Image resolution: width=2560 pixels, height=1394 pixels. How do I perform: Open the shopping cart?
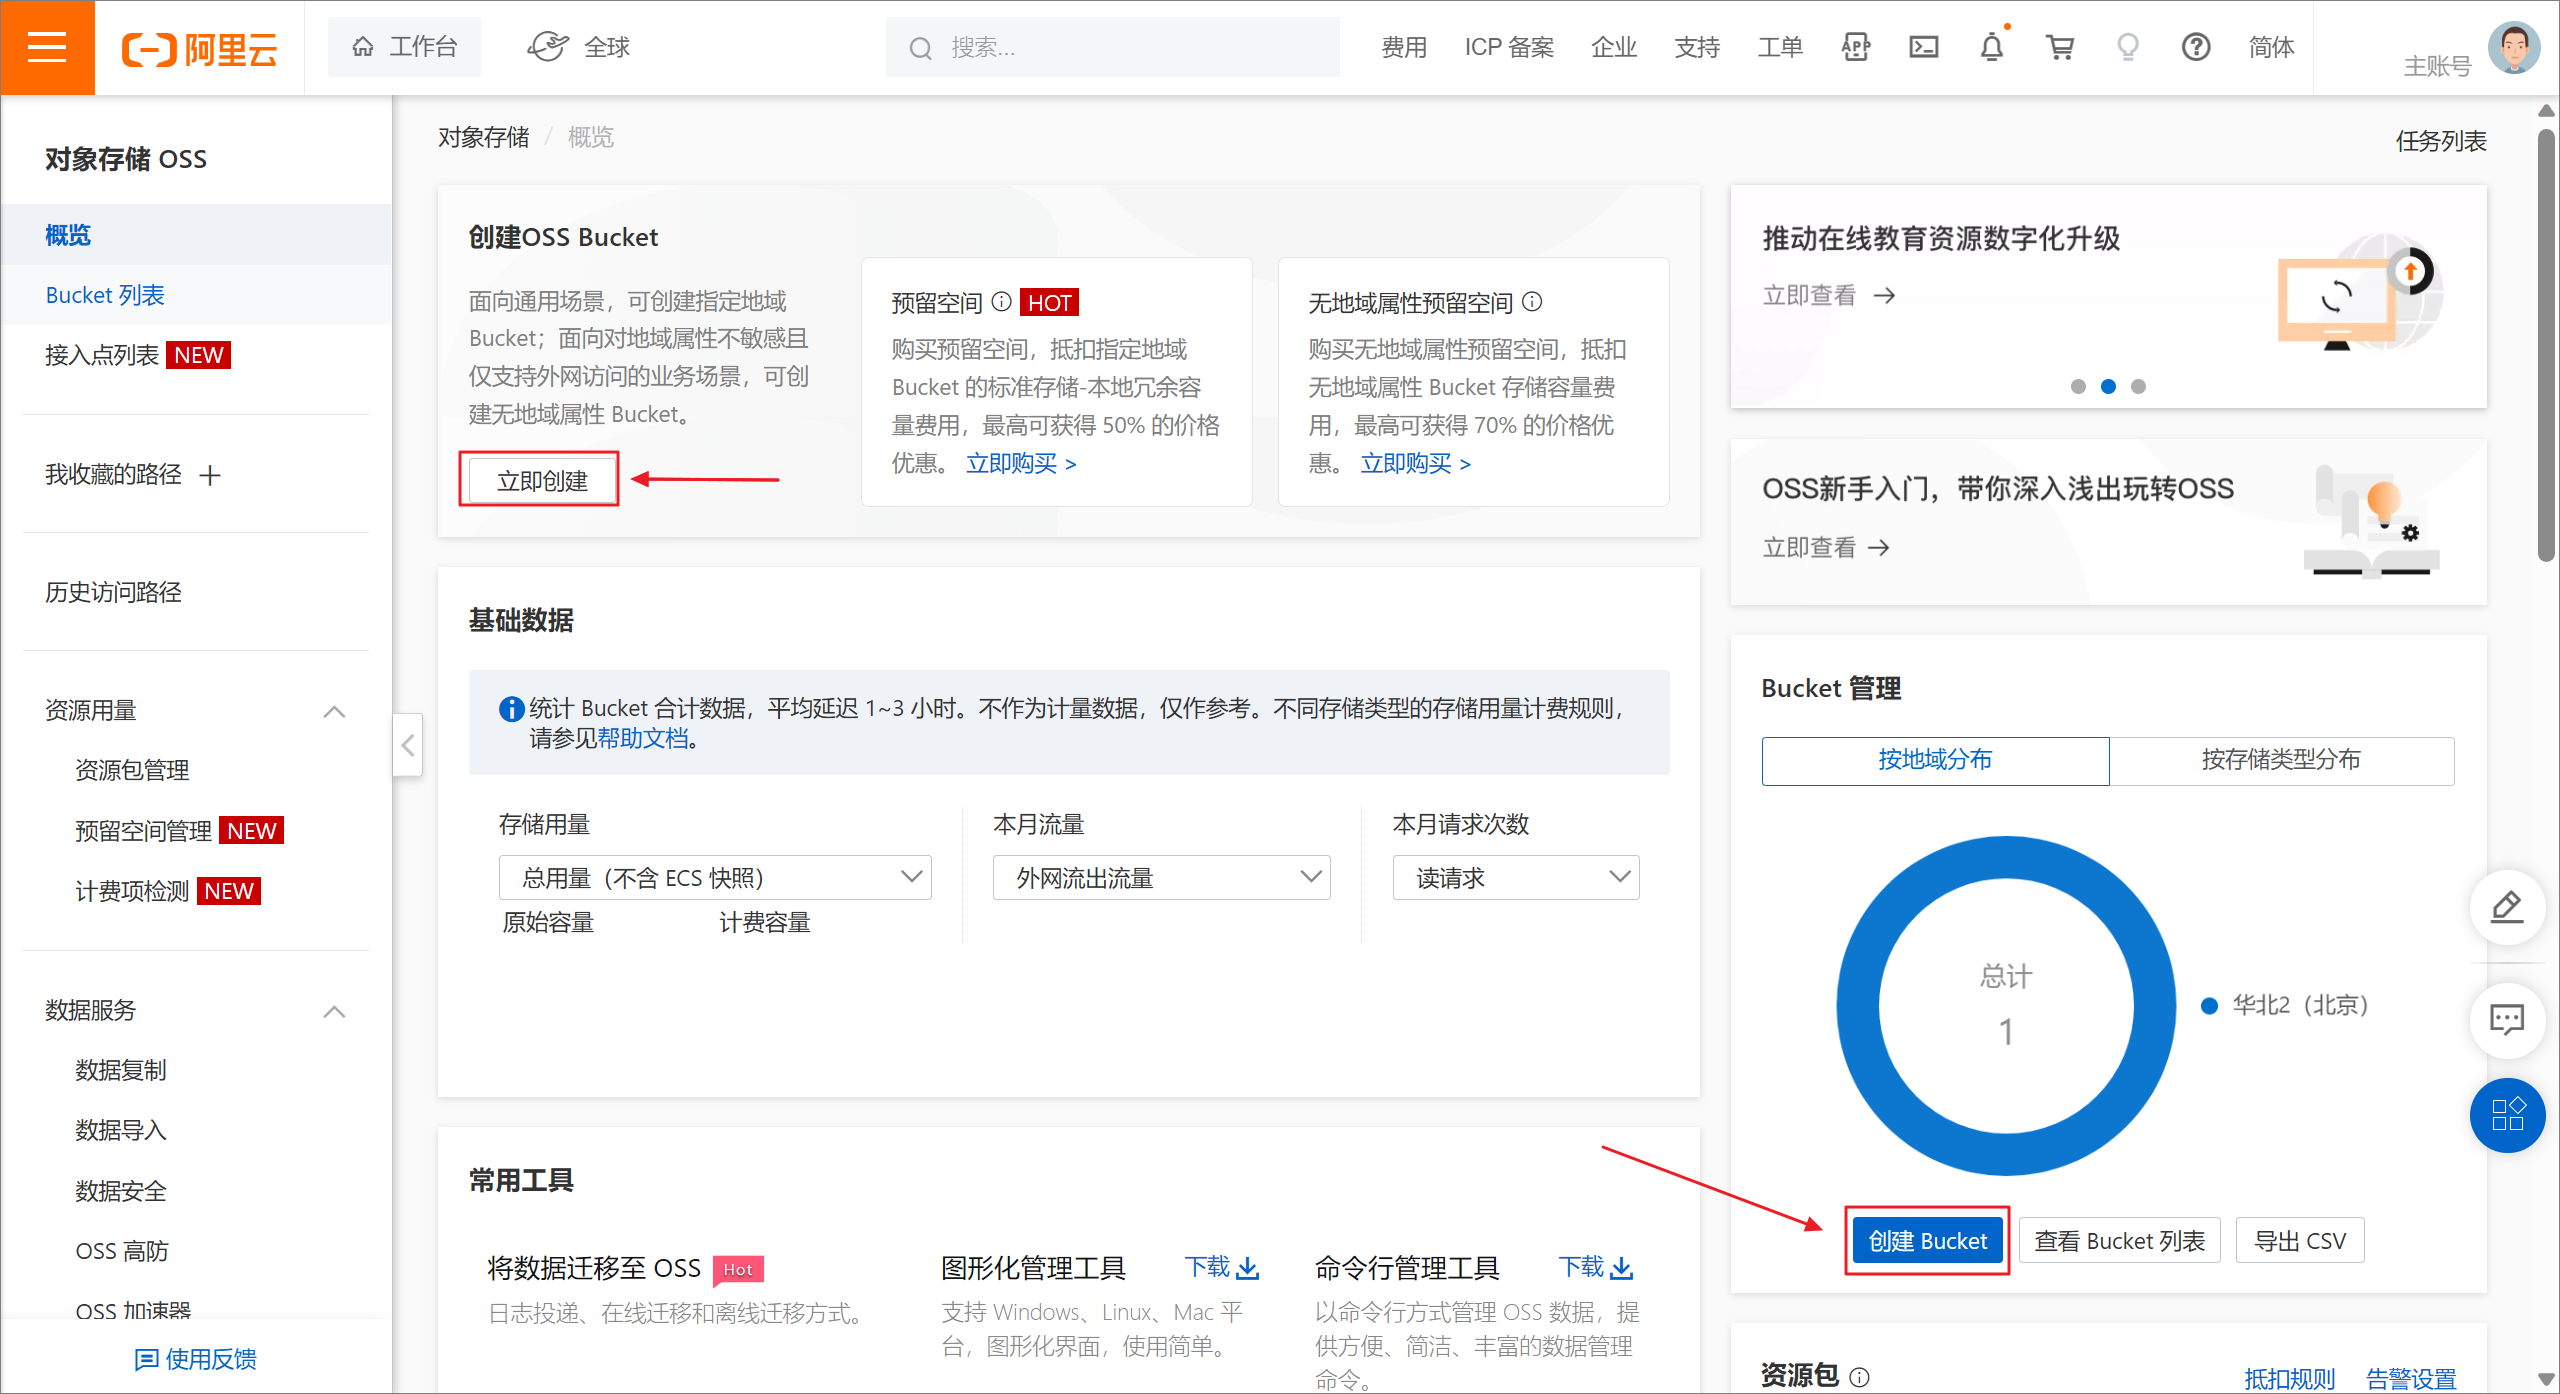point(2060,47)
